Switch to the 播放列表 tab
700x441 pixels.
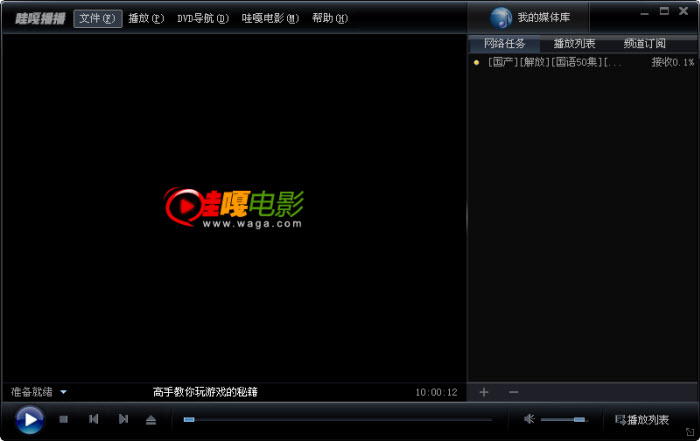[x=574, y=44]
